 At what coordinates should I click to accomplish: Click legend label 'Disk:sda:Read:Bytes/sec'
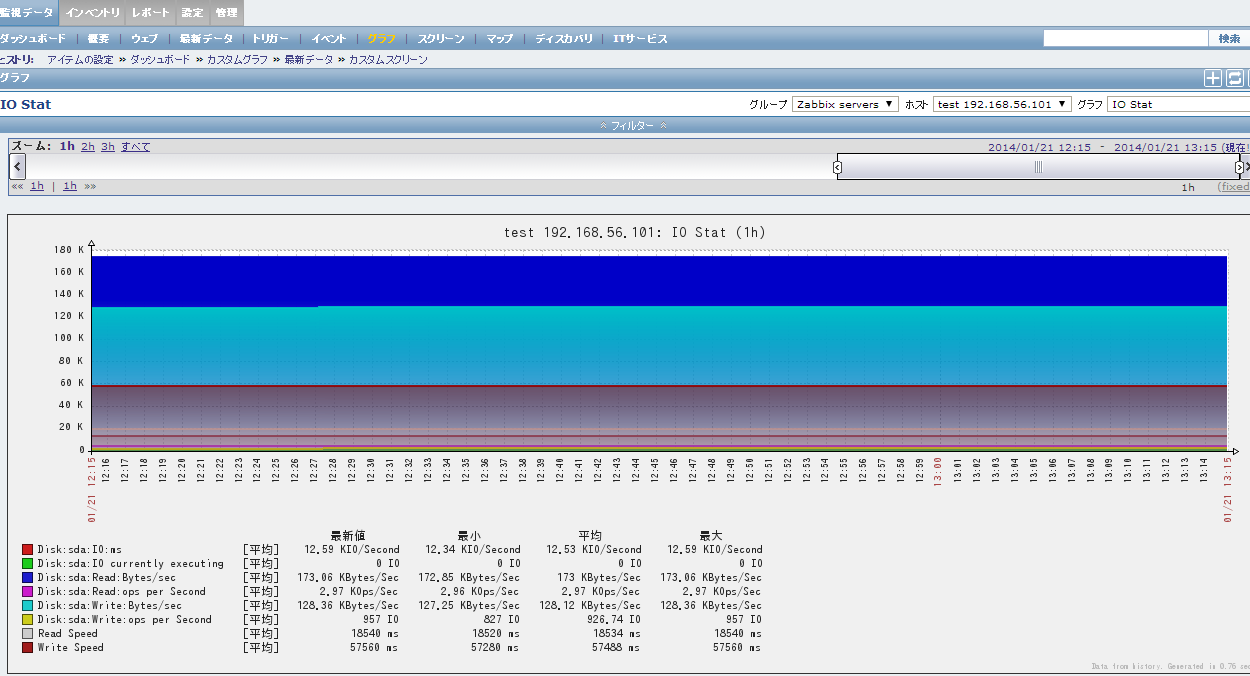107,578
